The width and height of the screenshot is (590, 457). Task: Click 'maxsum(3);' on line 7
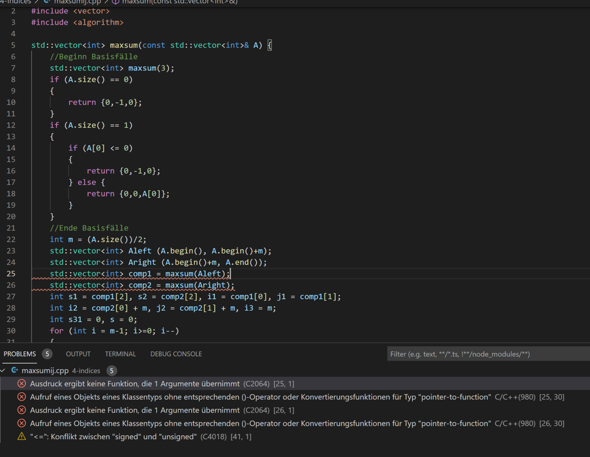[x=151, y=68]
